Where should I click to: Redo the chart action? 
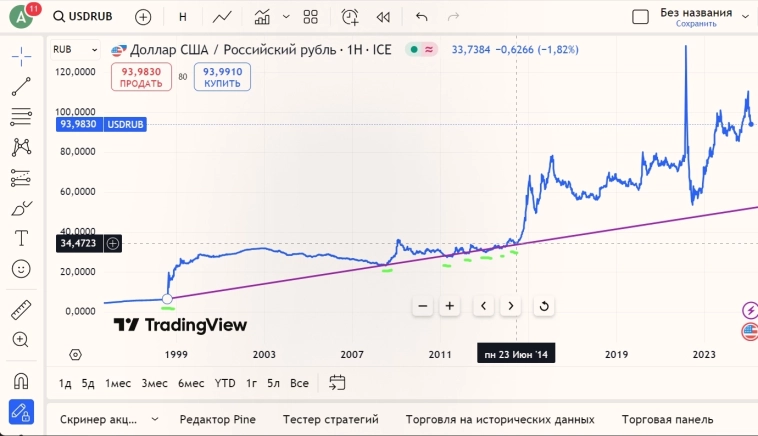coord(453,17)
